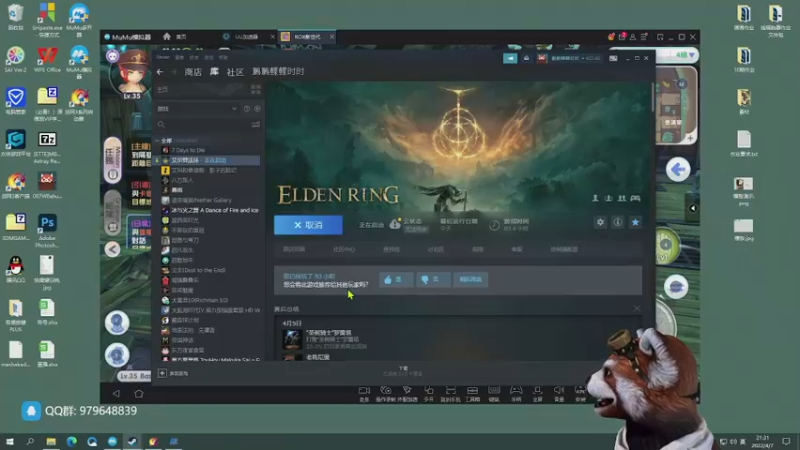
Task: Click the 稍后再说 maybe later button
Action: pyautogui.click(x=470, y=280)
